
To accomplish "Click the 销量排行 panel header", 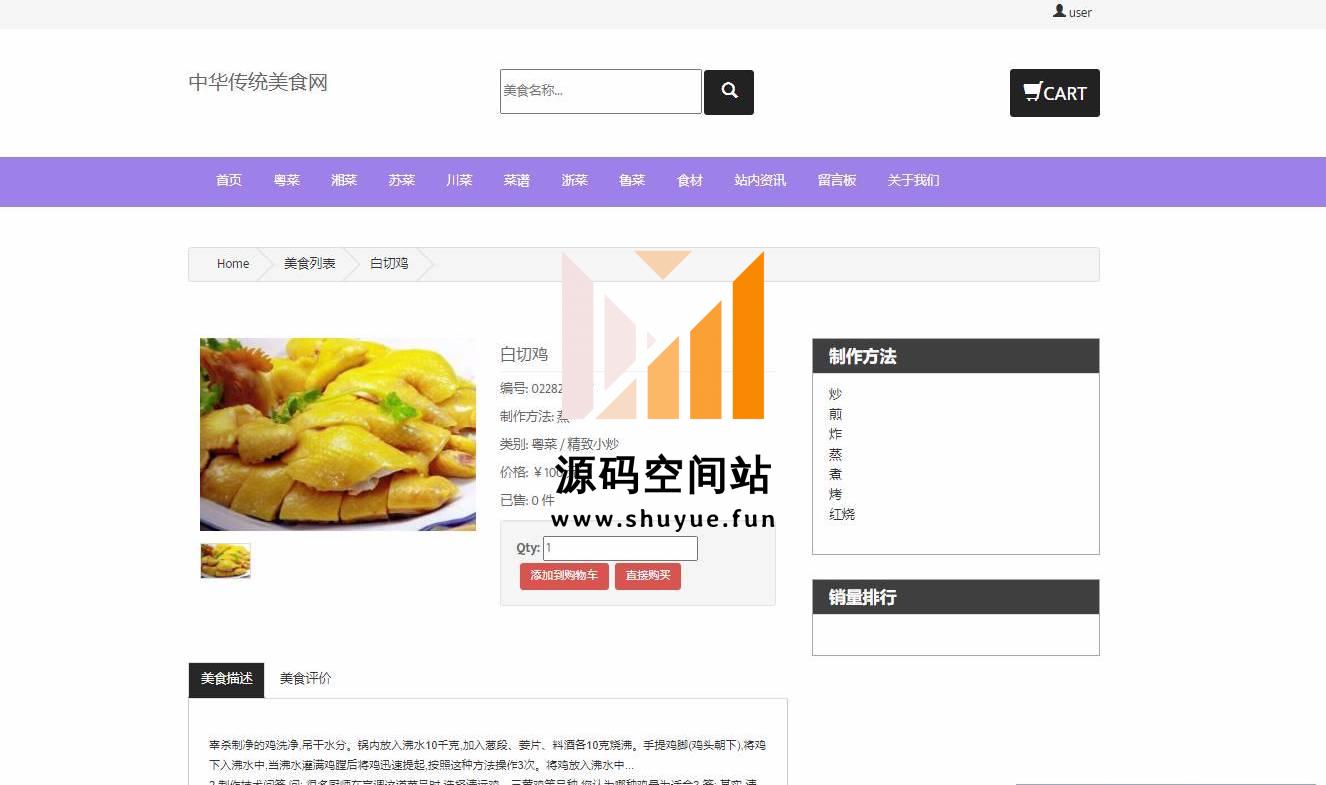I will [x=956, y=597].
